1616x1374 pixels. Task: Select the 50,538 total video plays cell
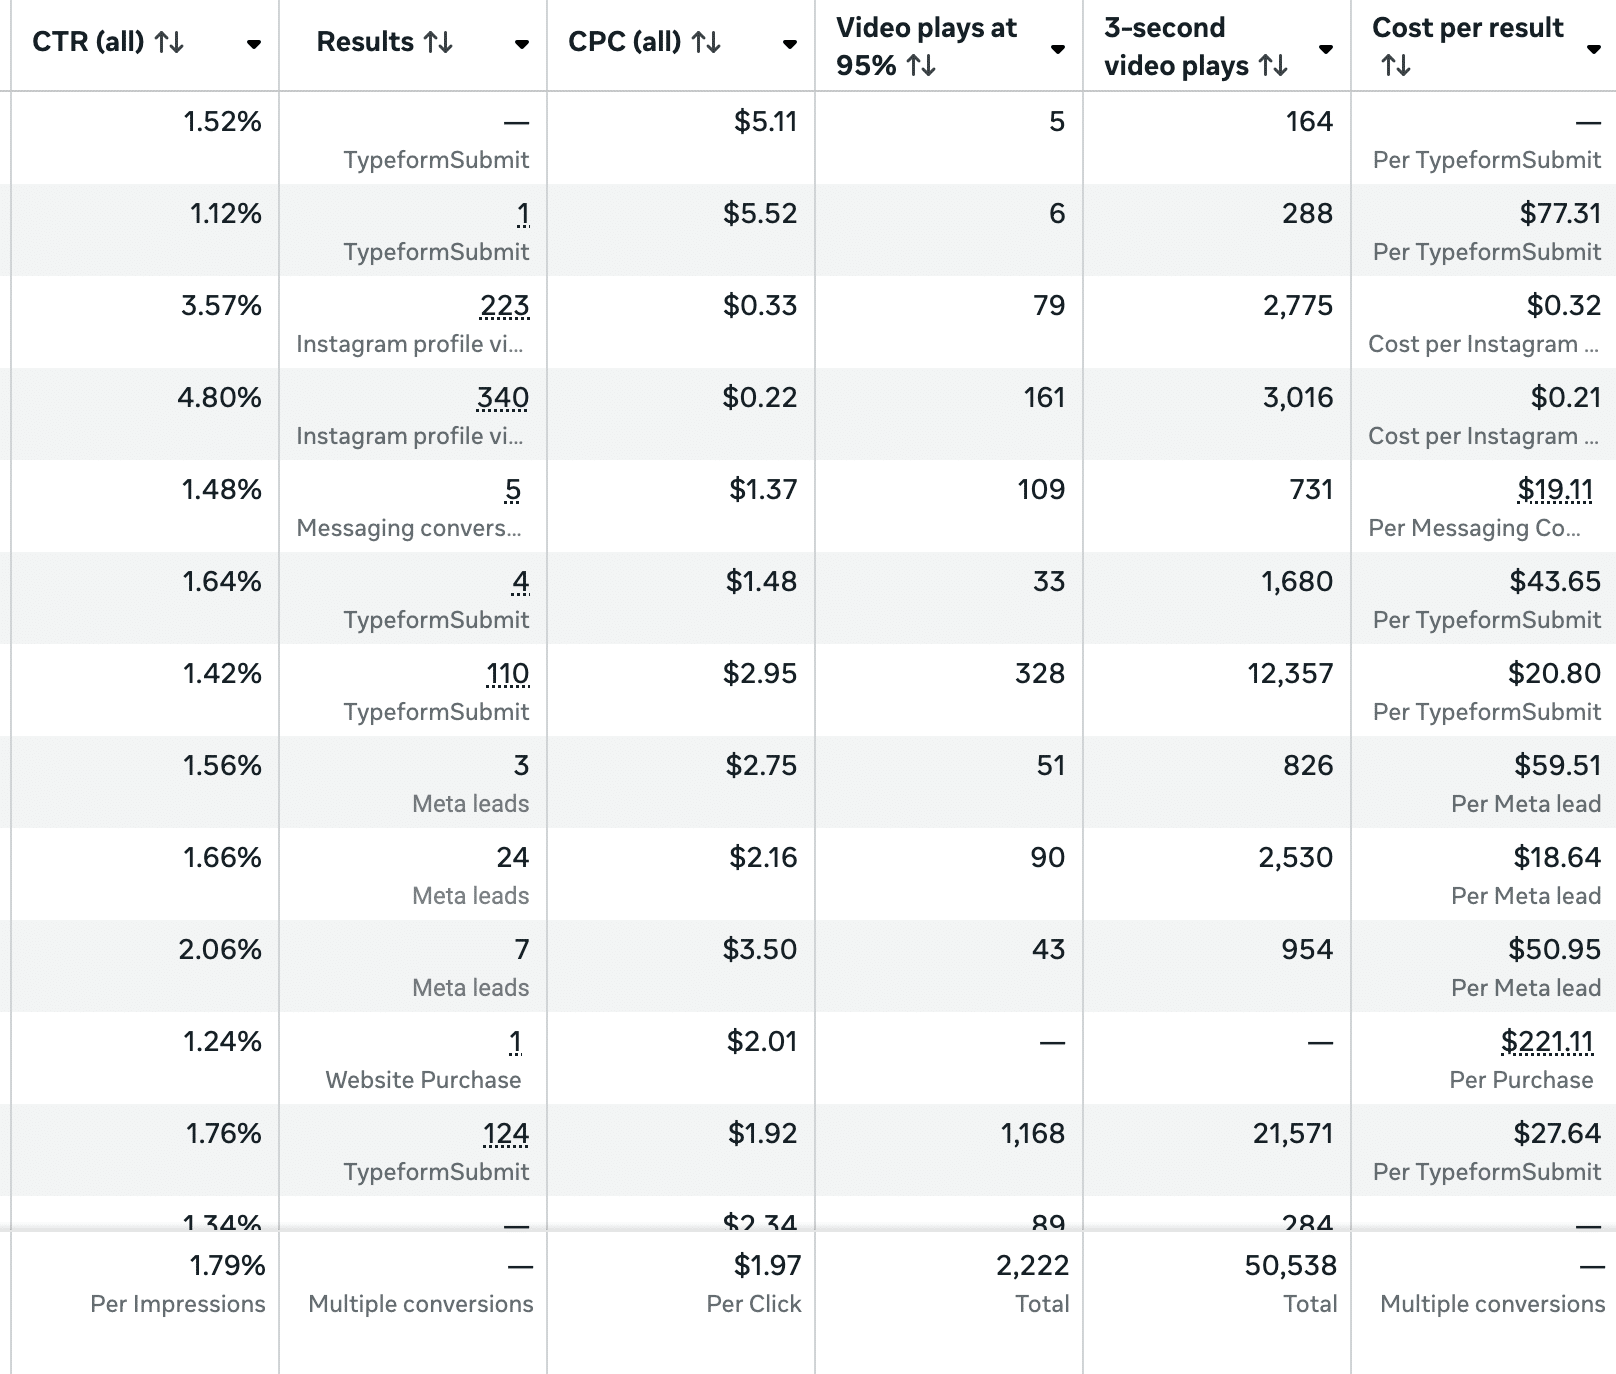pyautogui.click(x=1290, y=1266)
